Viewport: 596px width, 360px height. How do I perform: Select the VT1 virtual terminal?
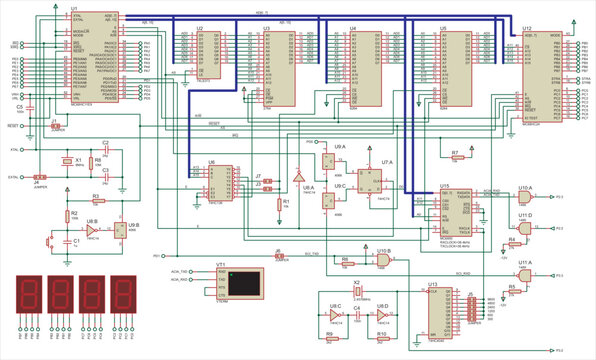point(239,283)
